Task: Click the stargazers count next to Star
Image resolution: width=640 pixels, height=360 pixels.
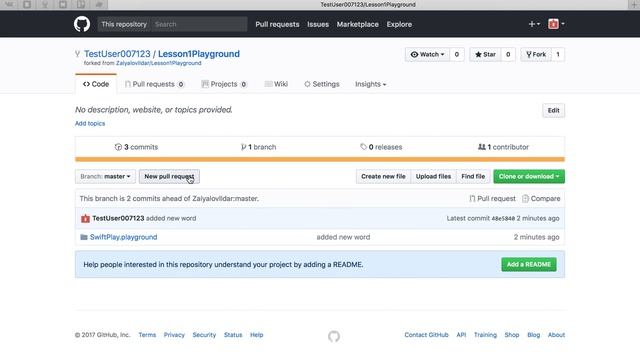Action: (508, 54)
